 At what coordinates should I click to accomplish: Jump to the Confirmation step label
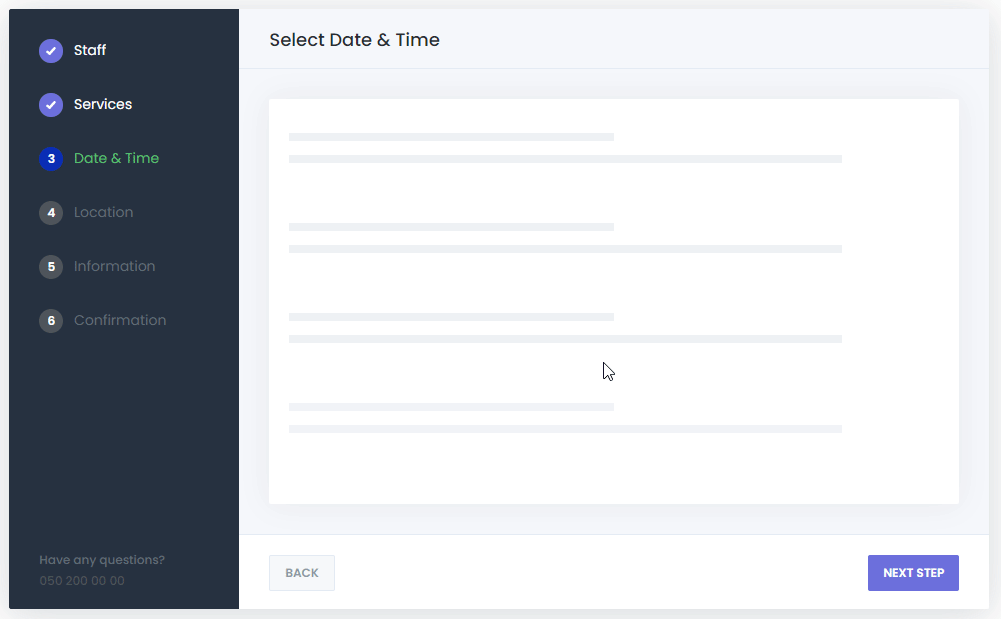pyautogui.click(x=120, y=320)
